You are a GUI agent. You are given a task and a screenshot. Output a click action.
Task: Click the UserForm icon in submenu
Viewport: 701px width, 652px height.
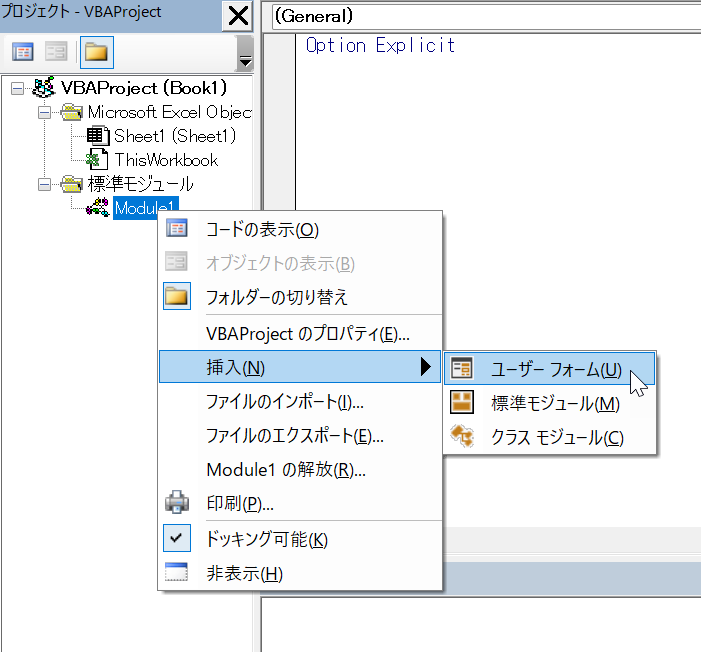pos(461,368)
